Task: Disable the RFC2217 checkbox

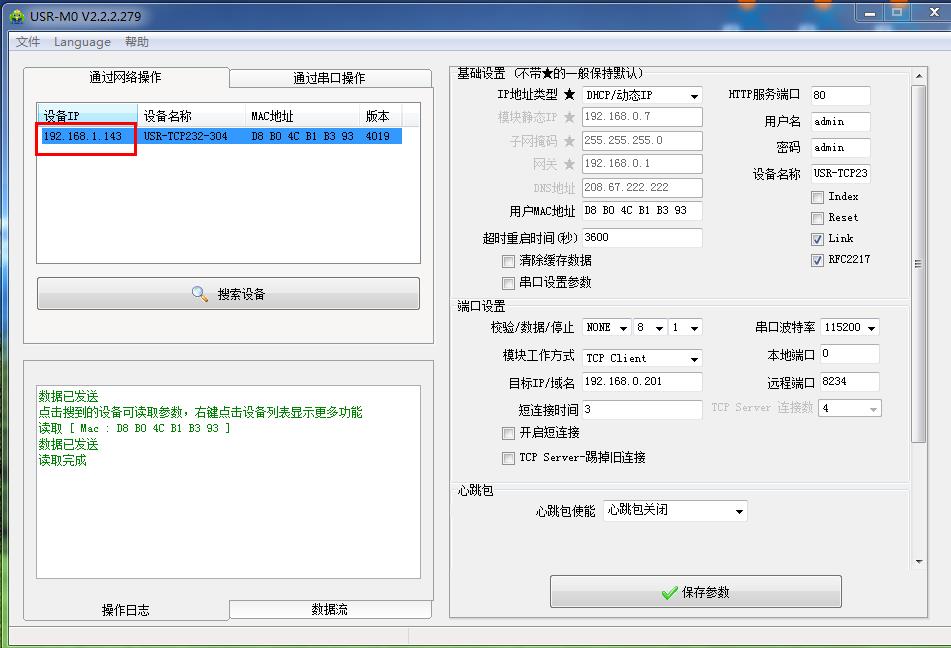Action: pos(818,260)
